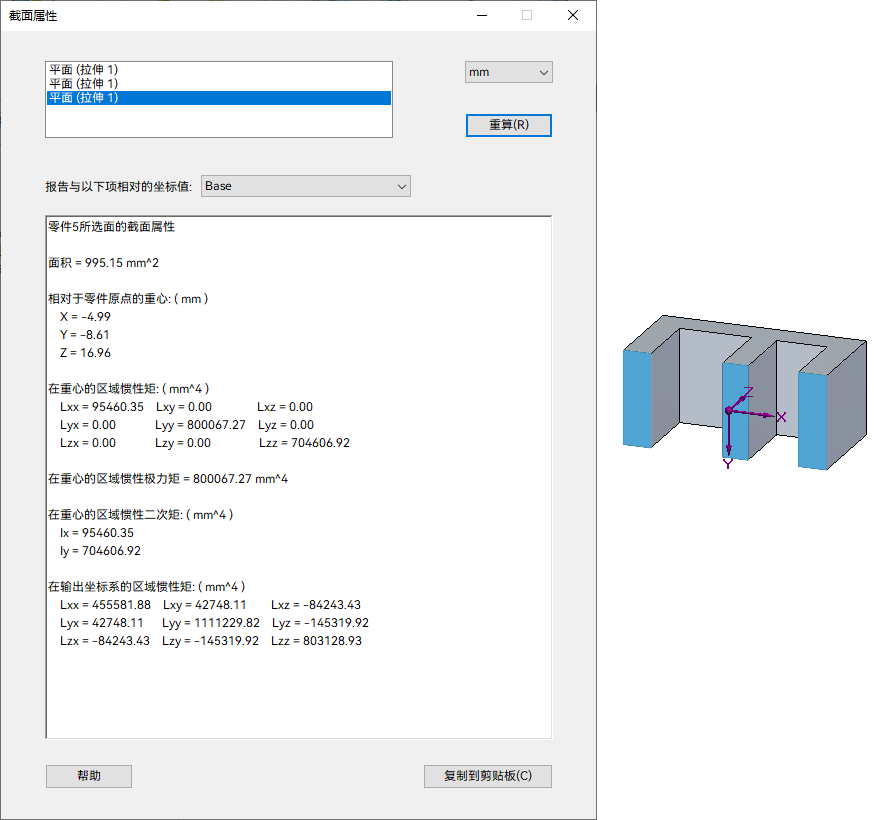Click the Z axis label of the triad

[748, 393]
